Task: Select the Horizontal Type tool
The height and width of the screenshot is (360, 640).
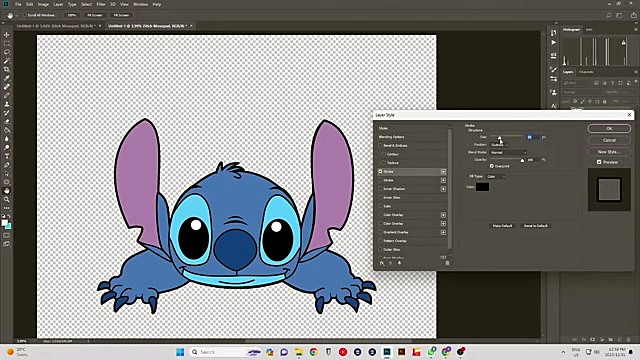Action: pyautogui.click(x=7, y=156)
